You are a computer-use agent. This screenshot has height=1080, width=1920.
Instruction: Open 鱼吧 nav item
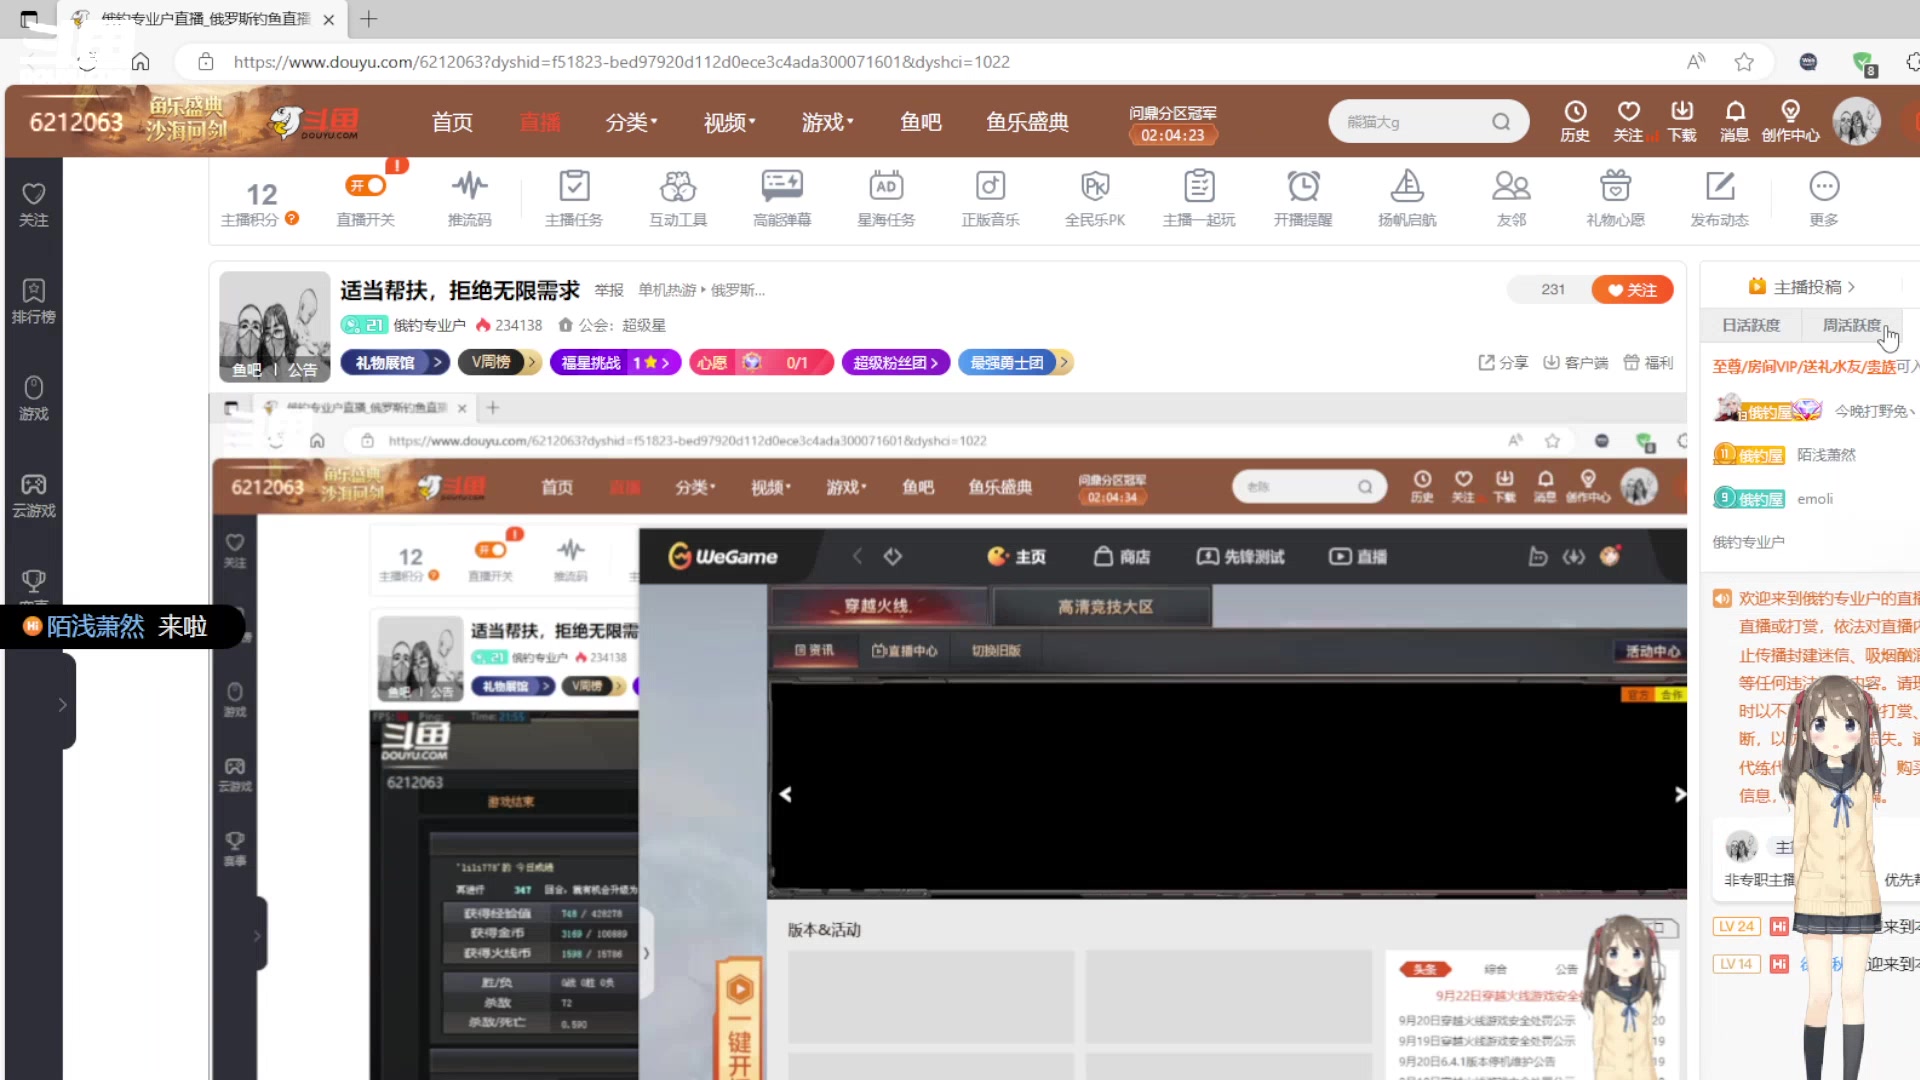[921, 122]
